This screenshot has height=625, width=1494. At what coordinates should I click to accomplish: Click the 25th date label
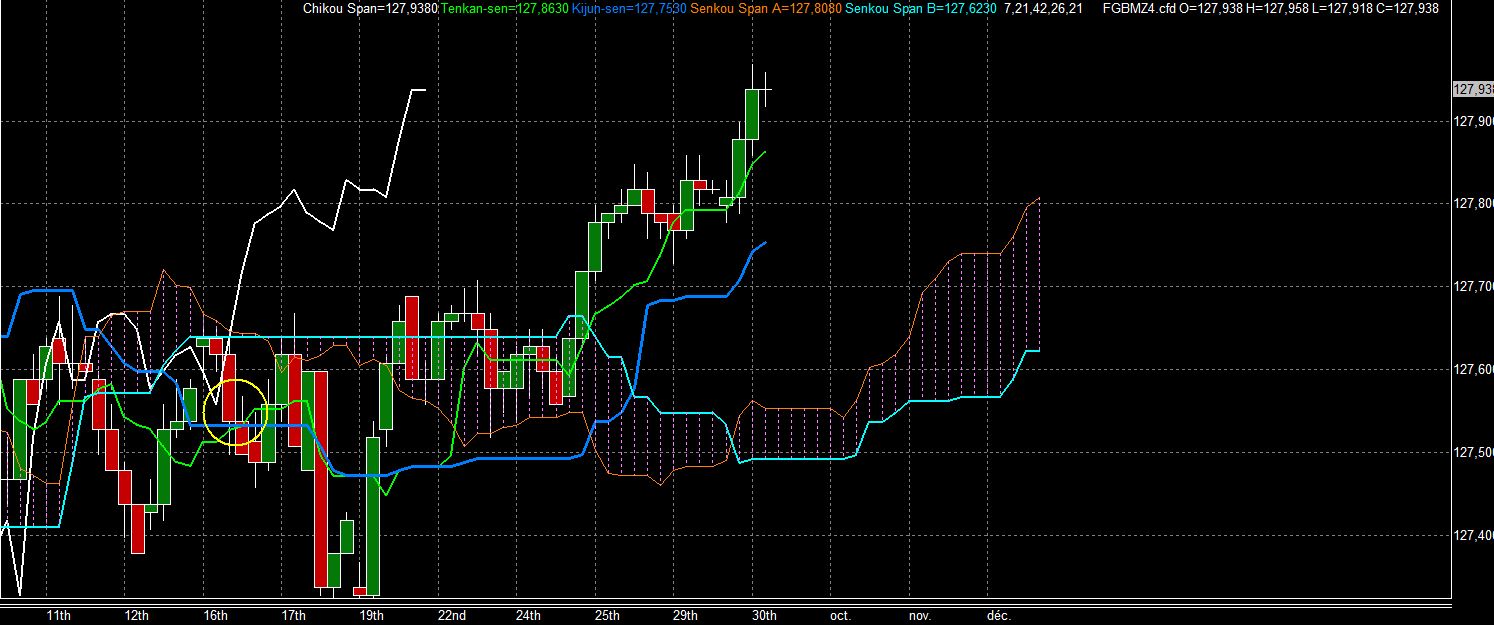click(x=606, y=615)
